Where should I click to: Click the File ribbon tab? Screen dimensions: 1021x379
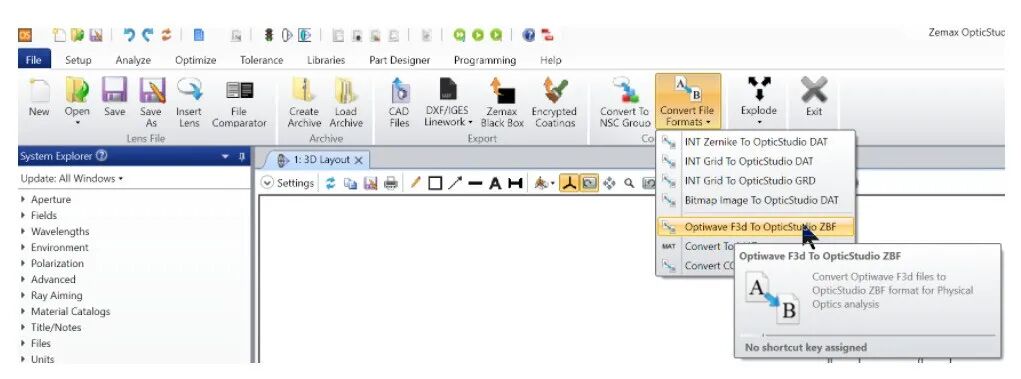coord(34,60)
